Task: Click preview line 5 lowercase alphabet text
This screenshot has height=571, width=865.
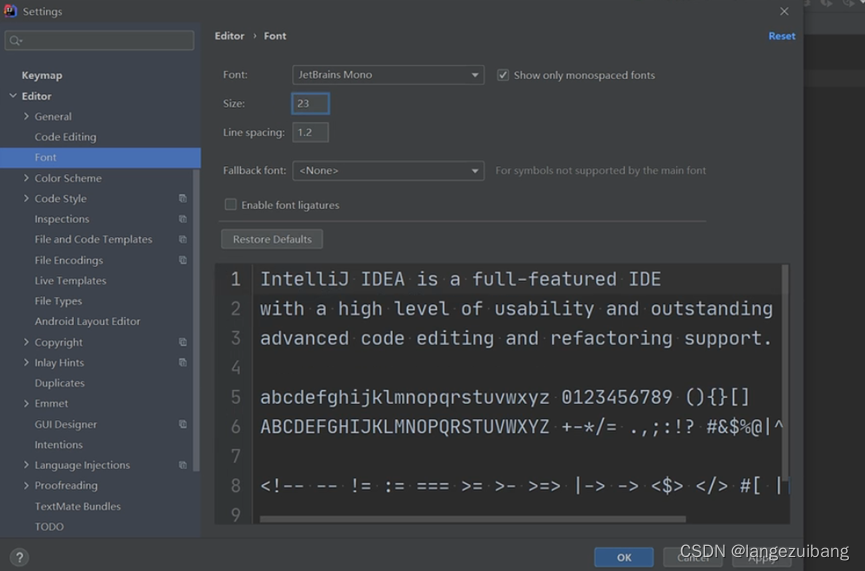Action: pyautogui.click(x=404, y=397)
